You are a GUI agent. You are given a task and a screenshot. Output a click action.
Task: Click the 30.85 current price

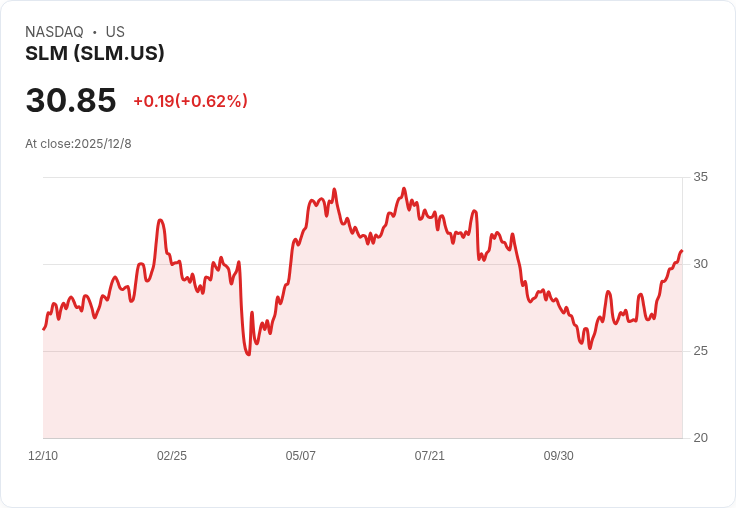tap(71, 100)
